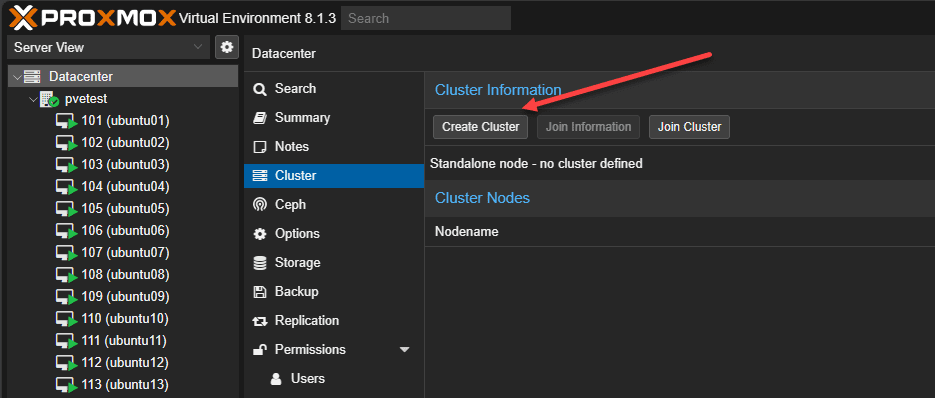Select the Datacenter server icon in tree
Image resolution: width=935 pixels, height=398 pixels.
click(x=32, y=76)
